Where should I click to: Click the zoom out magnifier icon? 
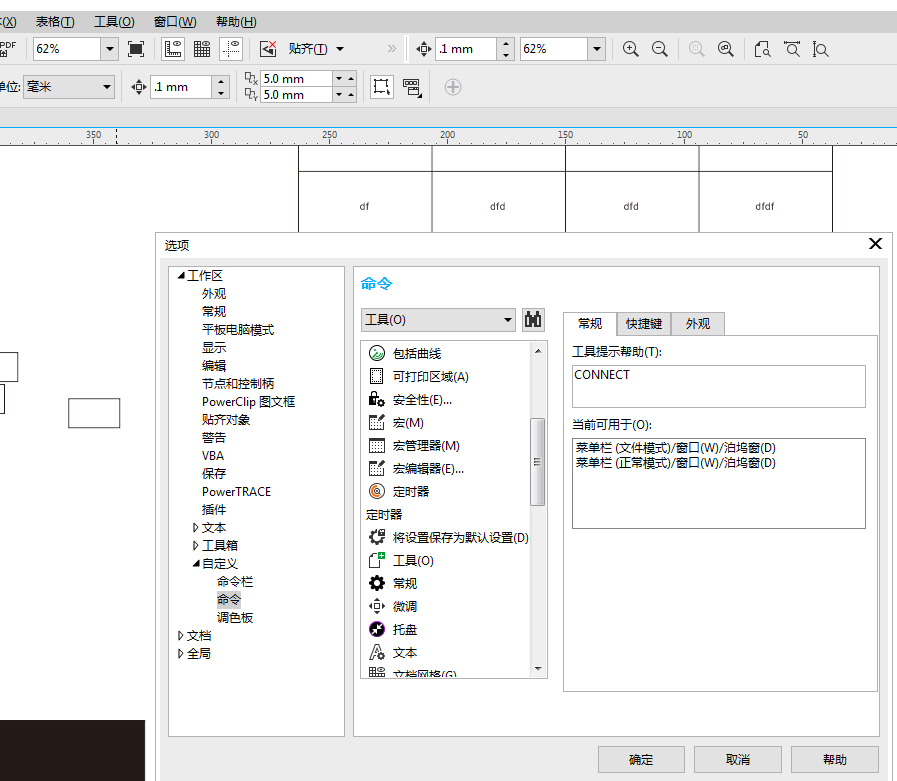[660, 49]
